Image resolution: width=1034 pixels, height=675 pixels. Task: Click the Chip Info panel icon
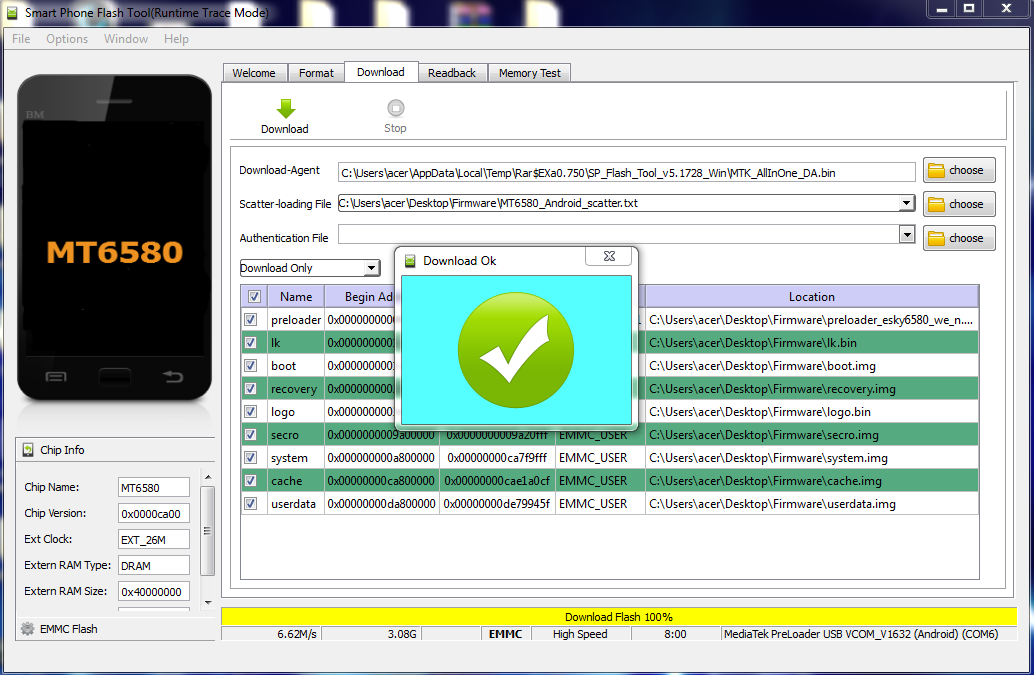[x=28, y=450]
